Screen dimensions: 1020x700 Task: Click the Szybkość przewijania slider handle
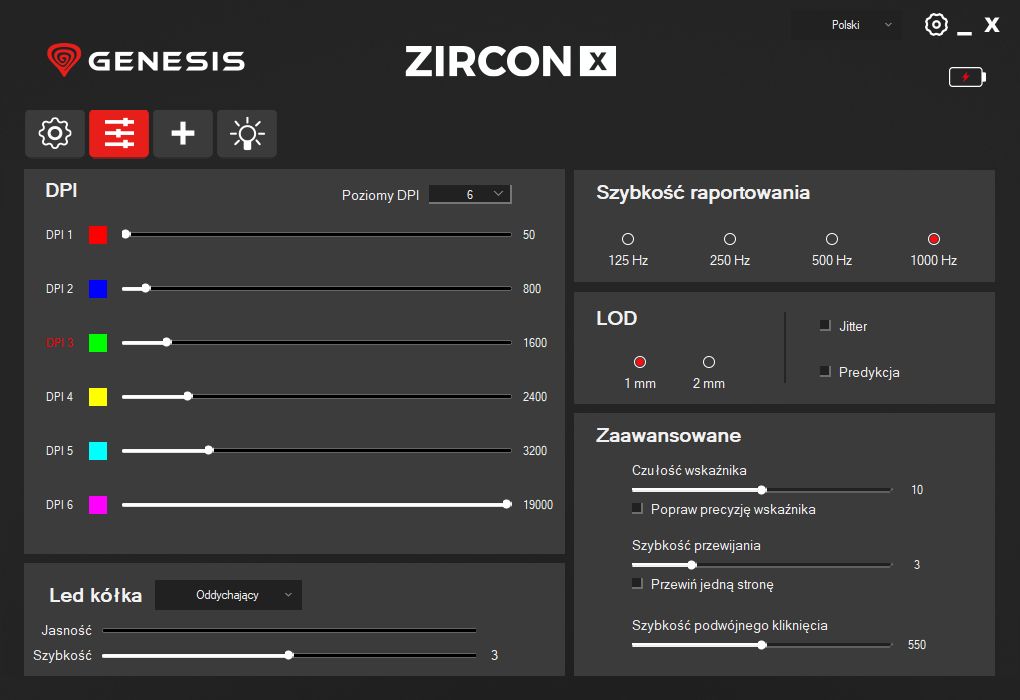tap(692, 565)
